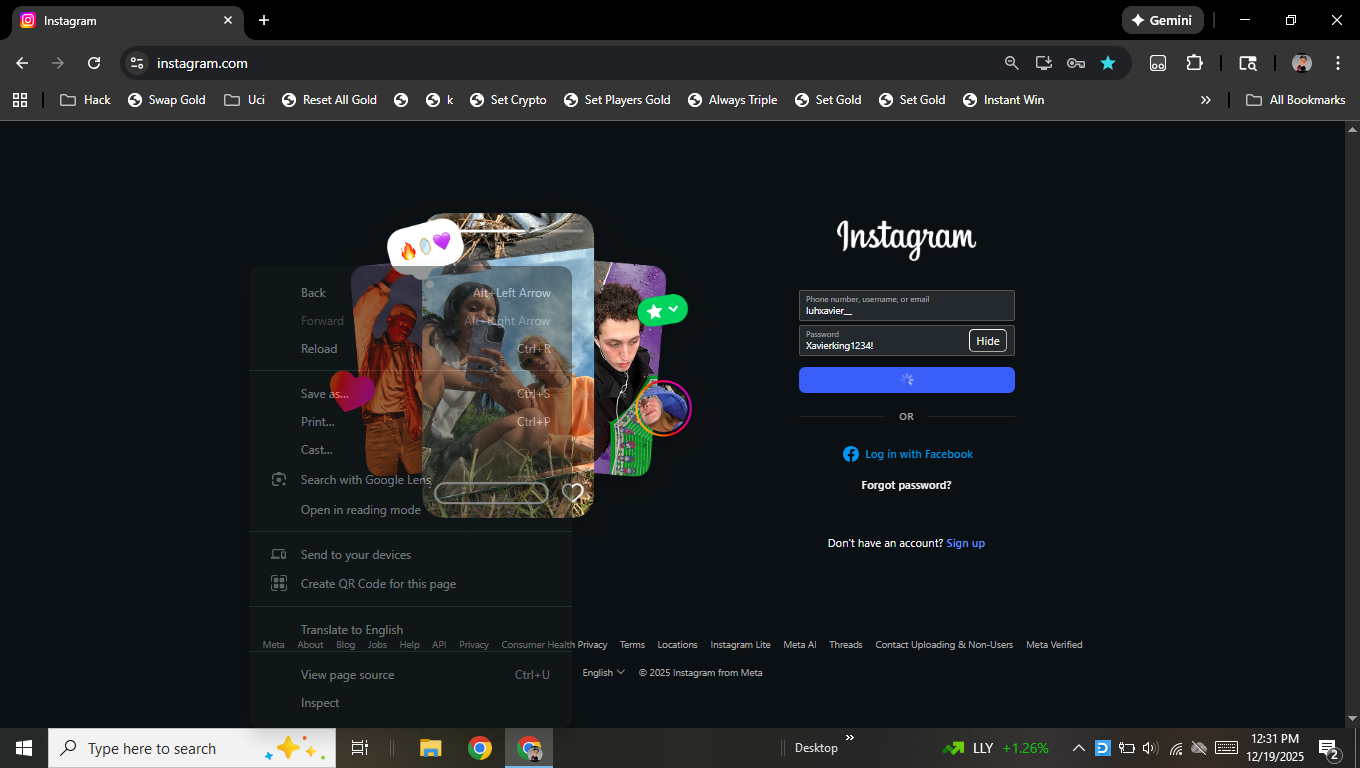Screen dimensions: 1360x768
Task: Click the install app icon in address bar
Action: point(1044,63)
